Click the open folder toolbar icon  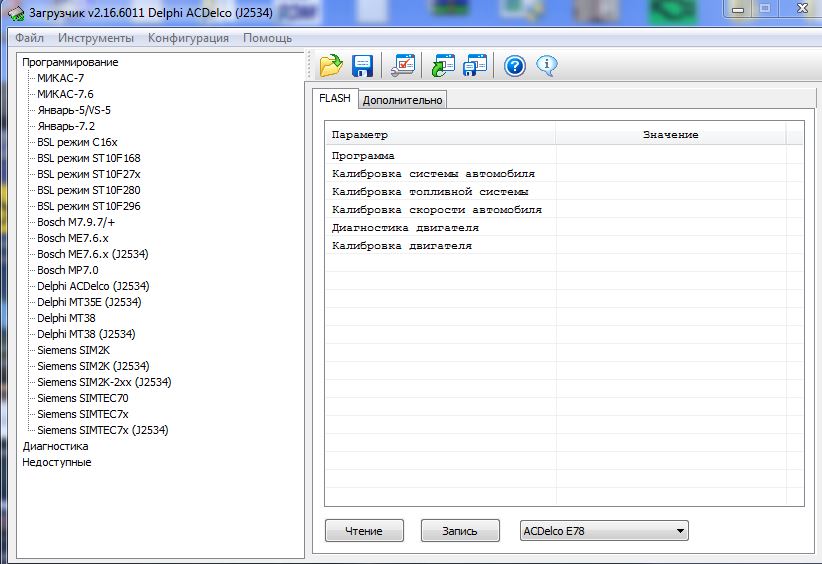tap(331, 66)
